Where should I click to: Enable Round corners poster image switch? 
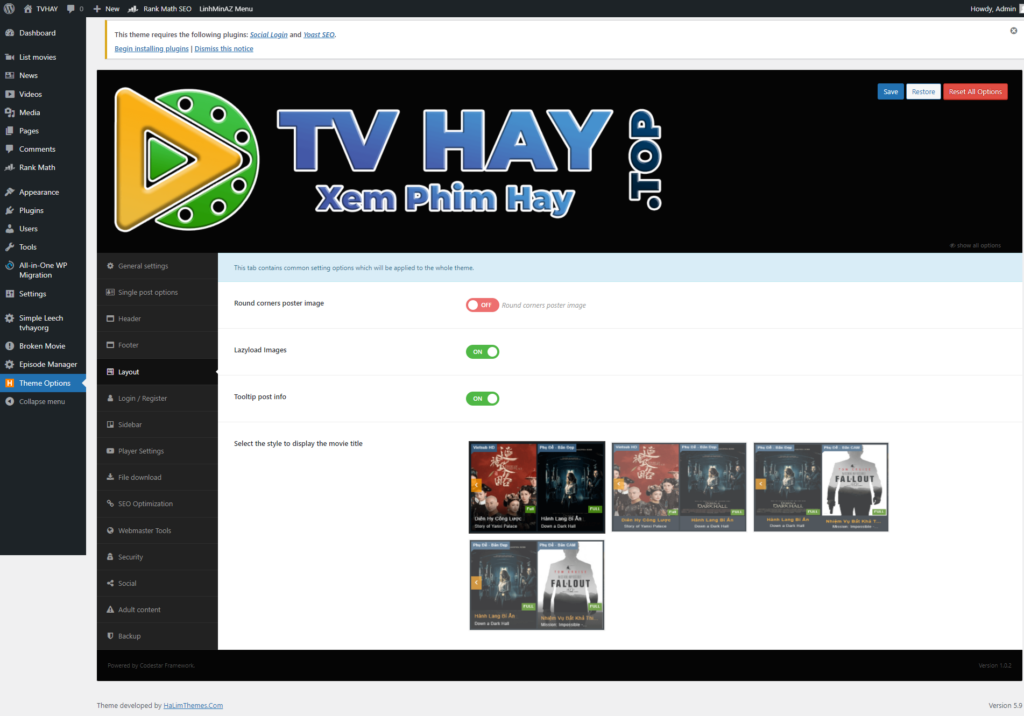[x=482, y=305]
